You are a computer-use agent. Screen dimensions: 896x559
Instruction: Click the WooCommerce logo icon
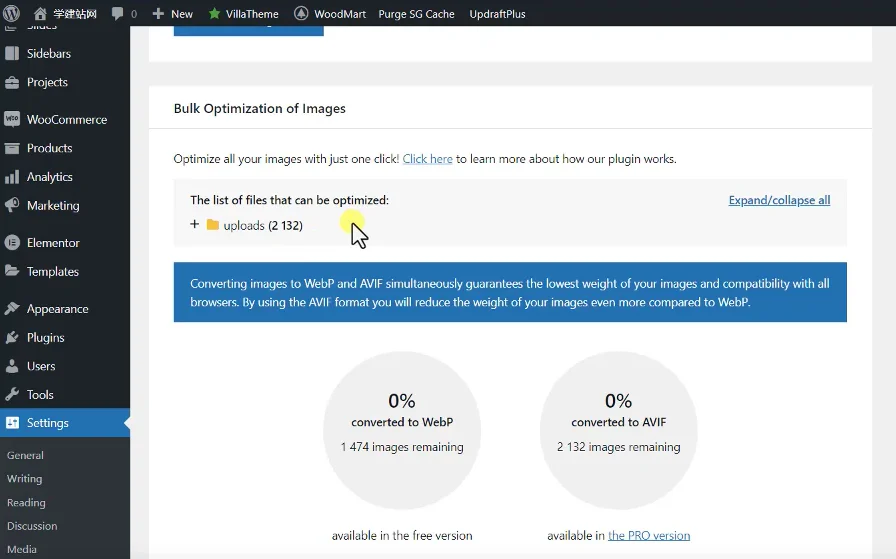coord(12,119)
